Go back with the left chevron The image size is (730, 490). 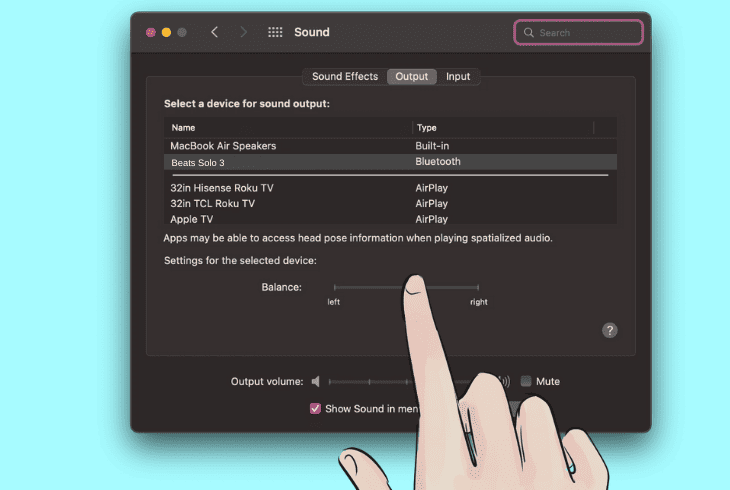(x=214, y=32)
